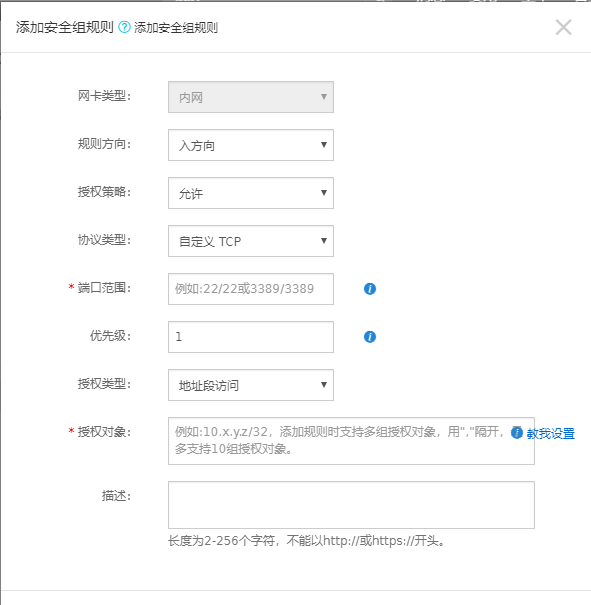Click the 优先级 priority input field
The height and width of the screenshot is (605, 591).
tap(251, 337)
